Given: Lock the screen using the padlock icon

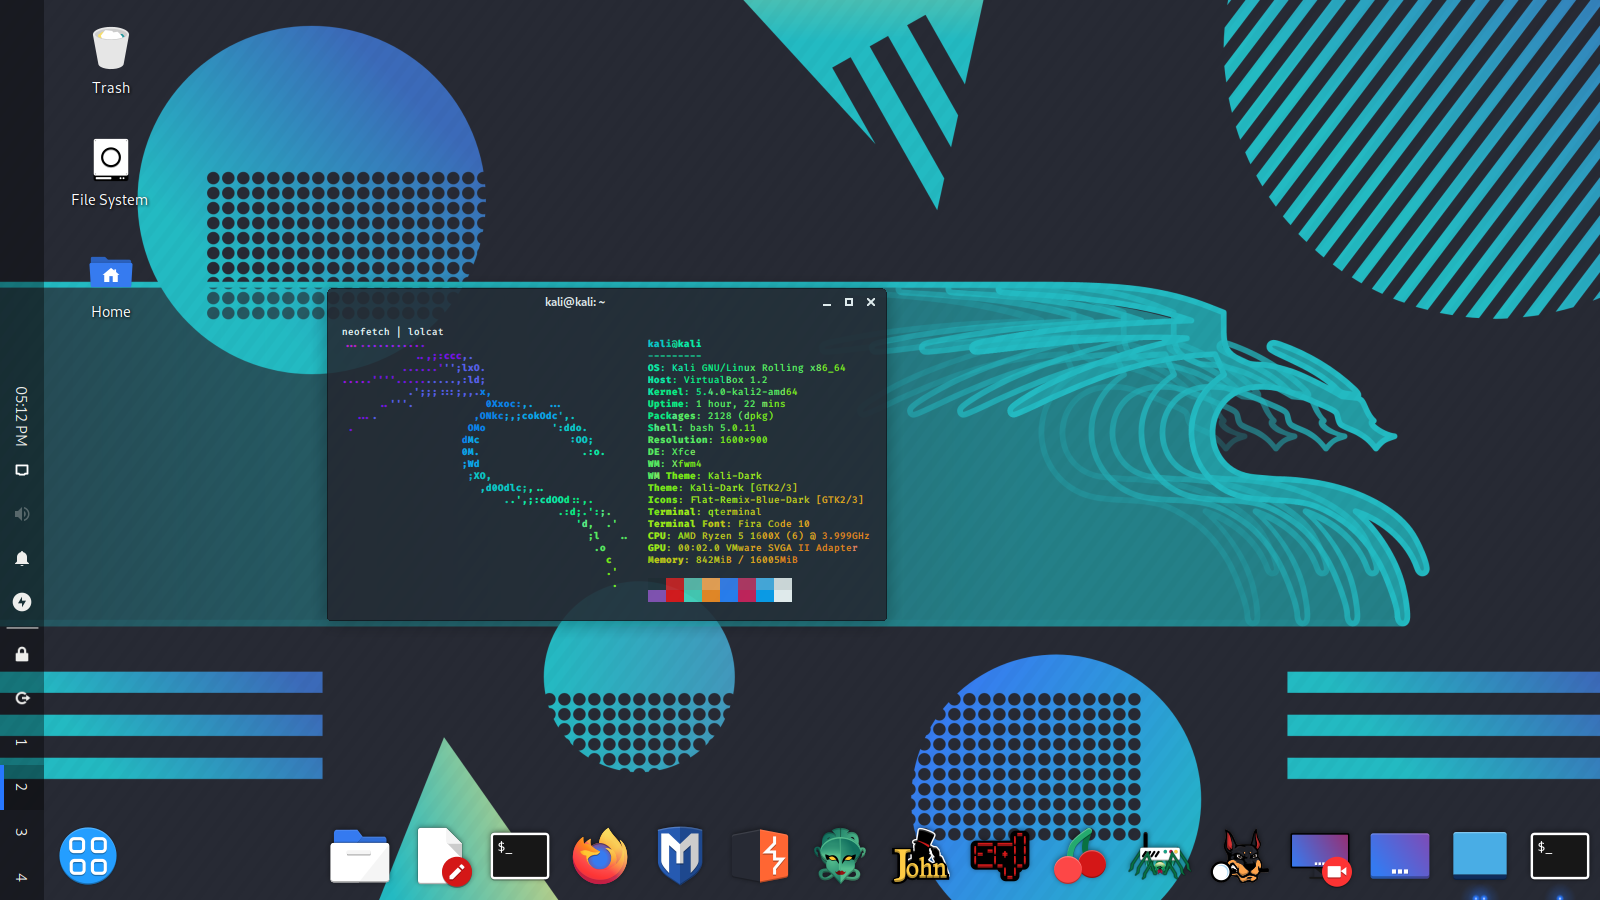Looking at the screenshot, I should tap(22, 652).
